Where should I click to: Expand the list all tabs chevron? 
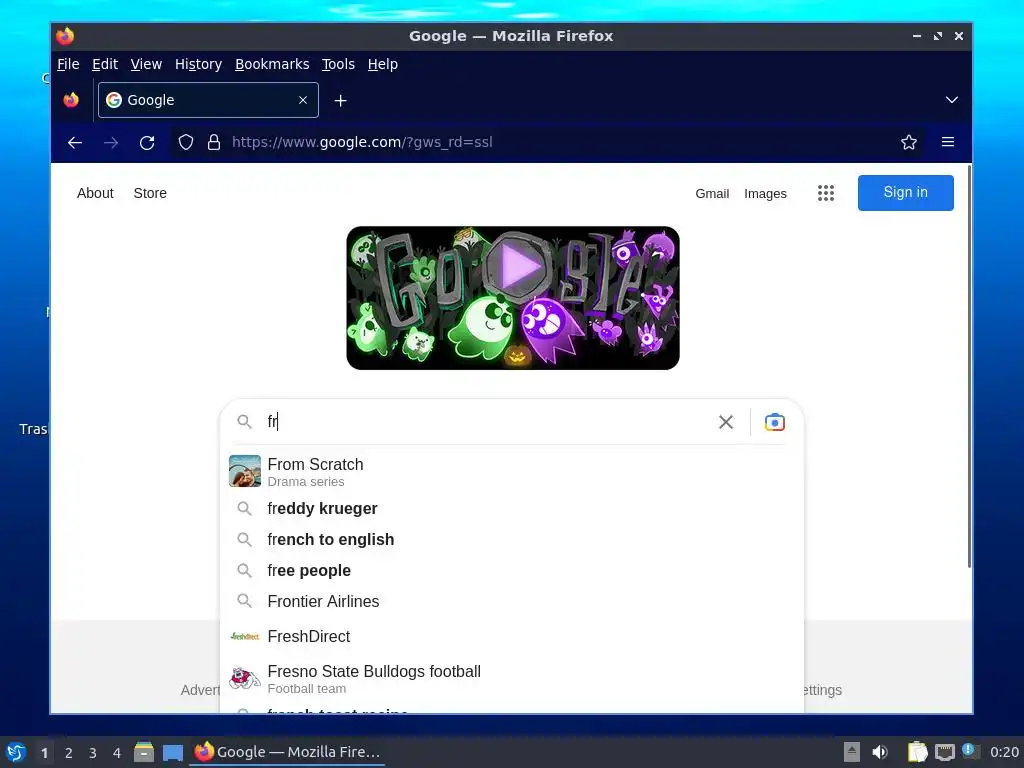coord(952,100)
